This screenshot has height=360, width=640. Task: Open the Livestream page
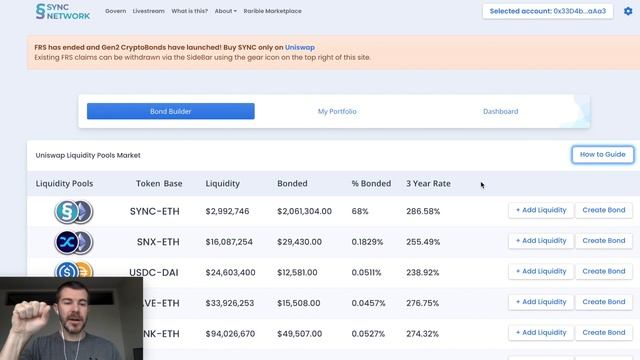pyautogui.click(x=149, y=11)
